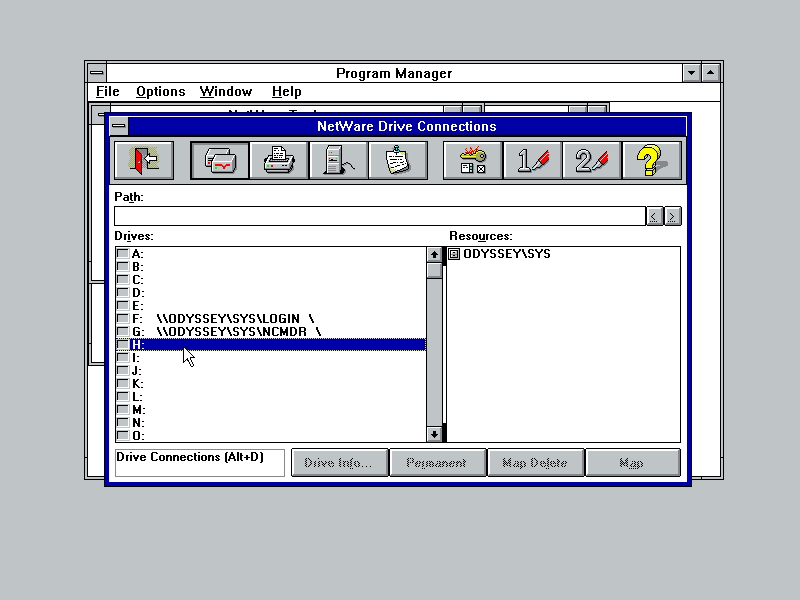
Task: Click the drive icon next to B:
Action: coord(122,266)
